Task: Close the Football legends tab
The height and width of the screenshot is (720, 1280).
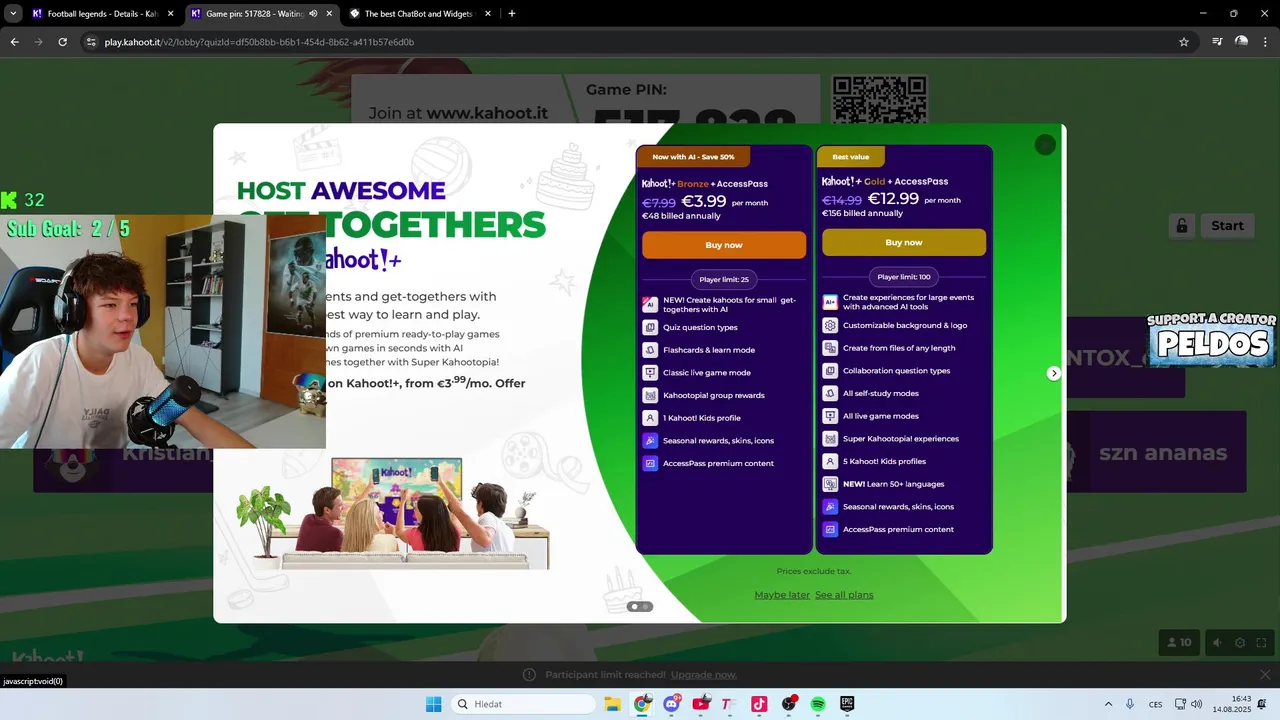Action: pyautogui.click(x=170, y=14)
